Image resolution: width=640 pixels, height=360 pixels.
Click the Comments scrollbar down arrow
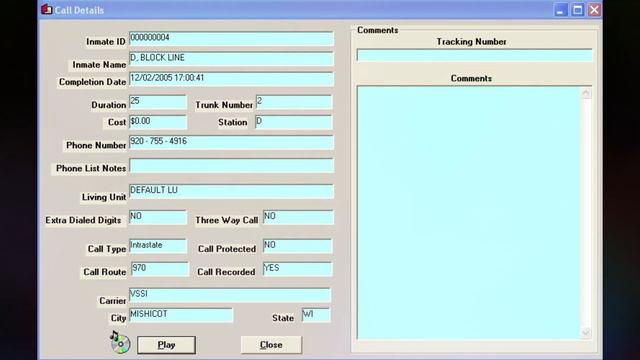point(586,333)
